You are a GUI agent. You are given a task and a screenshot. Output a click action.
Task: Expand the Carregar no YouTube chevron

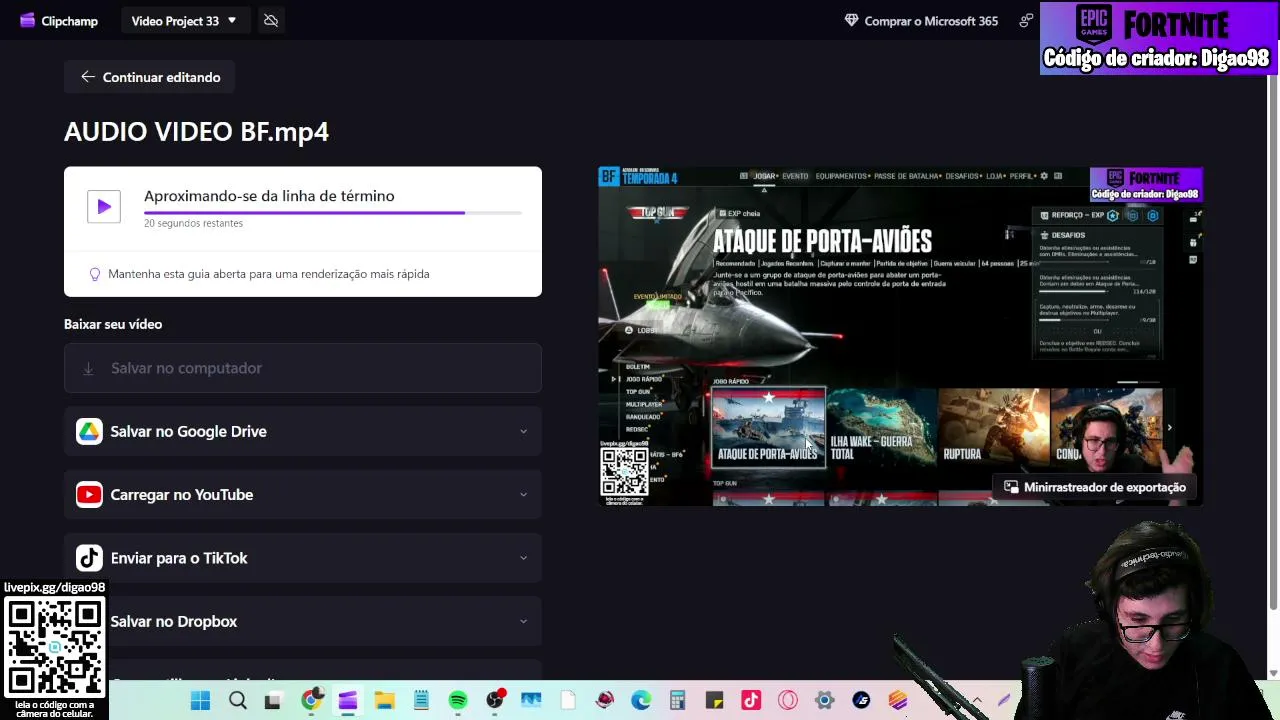coord(523,495)
